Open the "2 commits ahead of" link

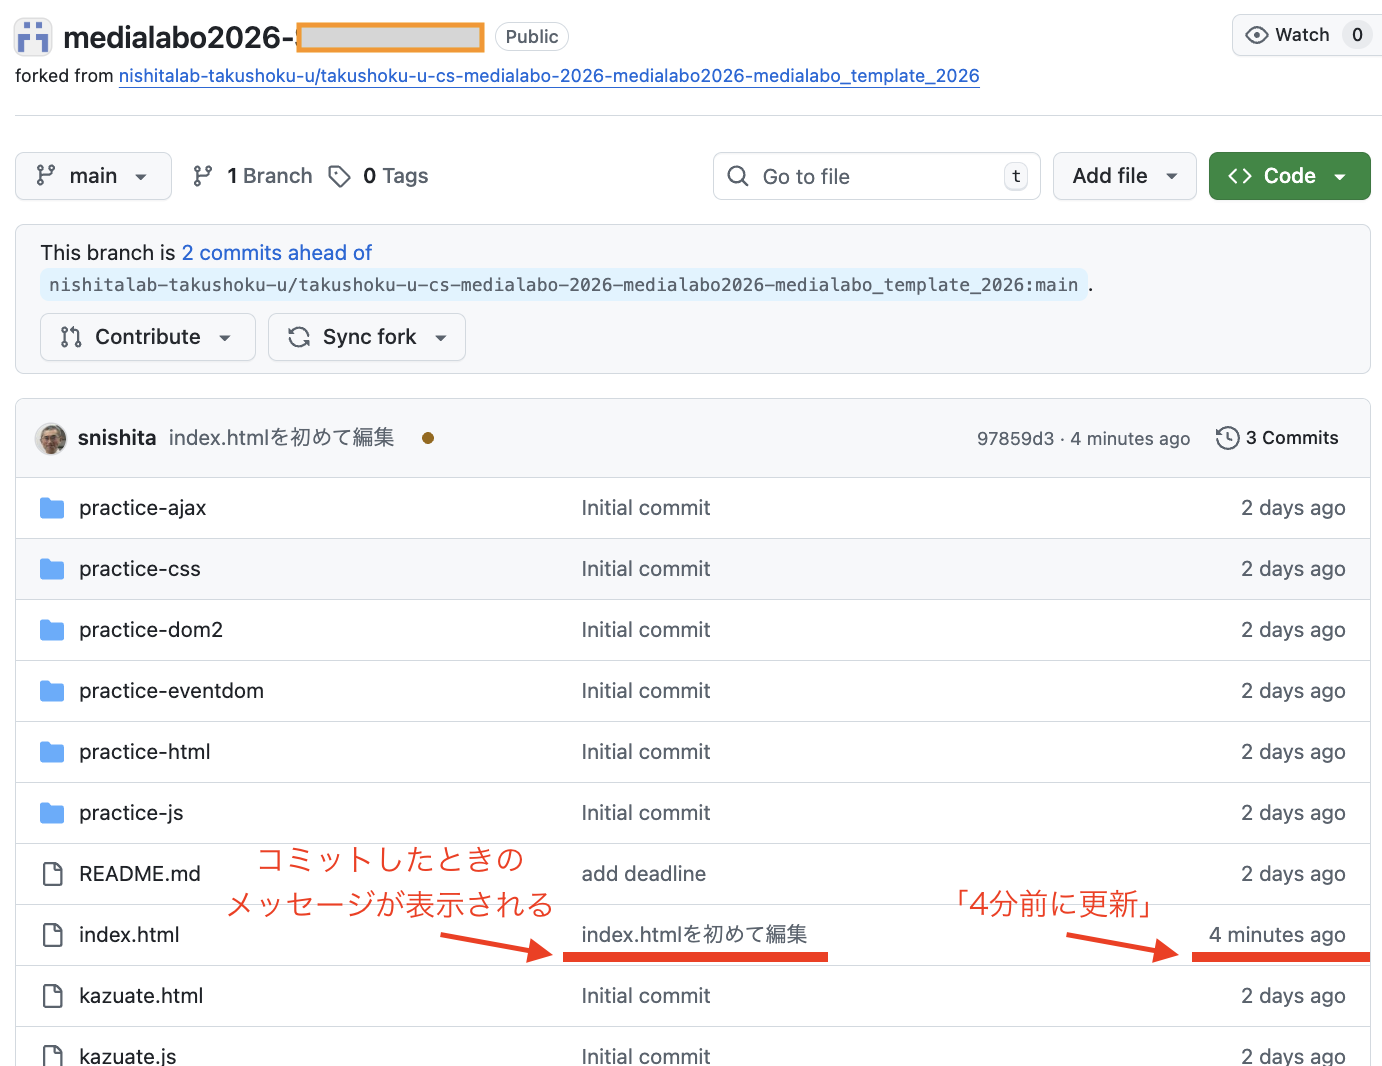[277, 252]
